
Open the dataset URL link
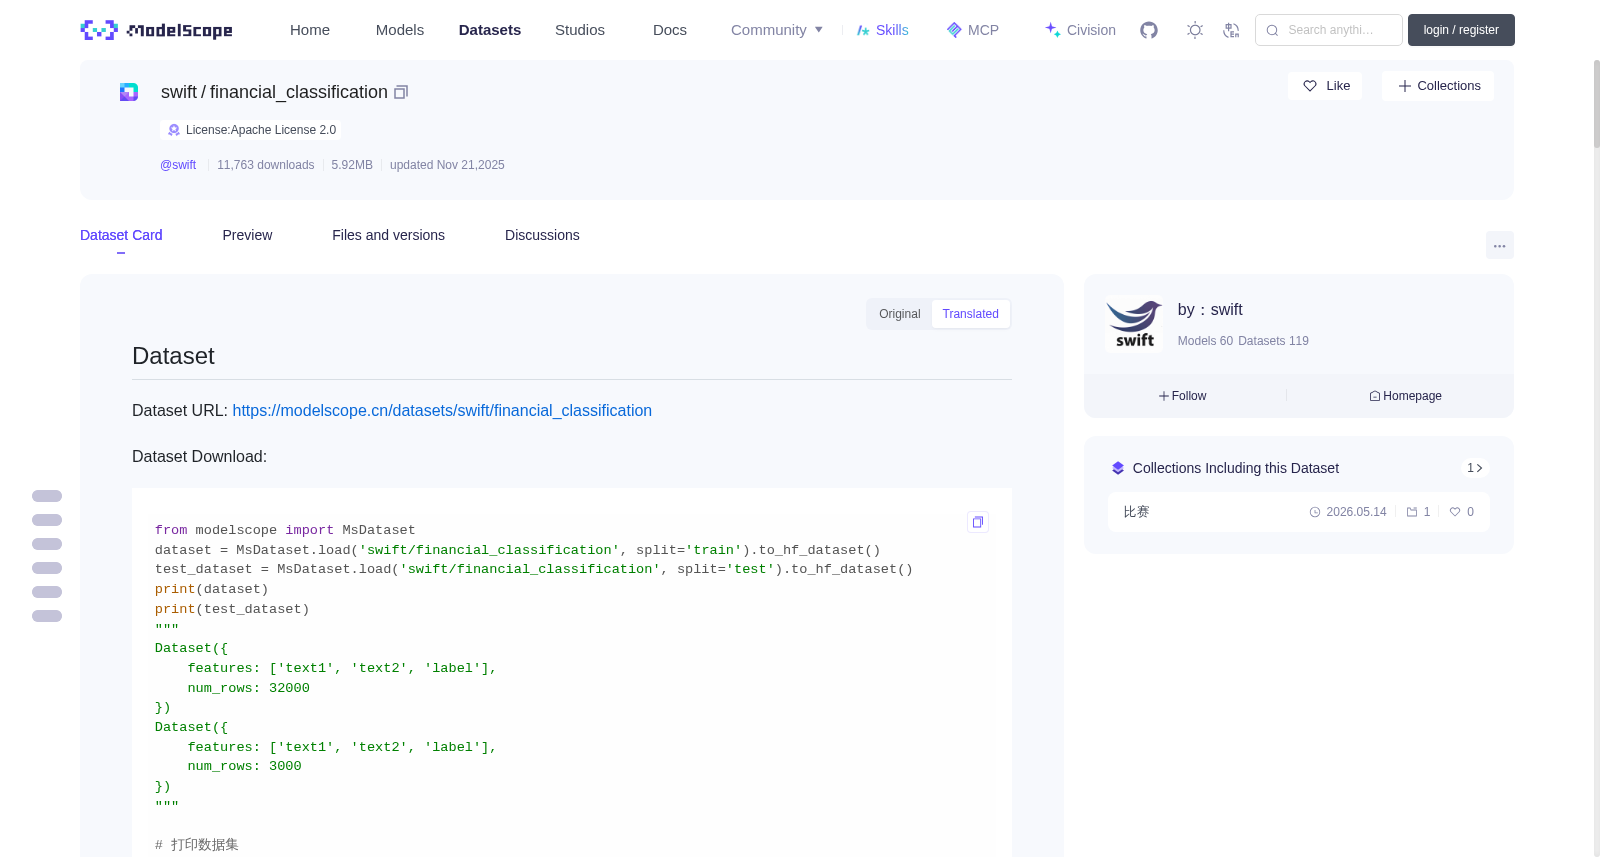click(x=442, y=411)
